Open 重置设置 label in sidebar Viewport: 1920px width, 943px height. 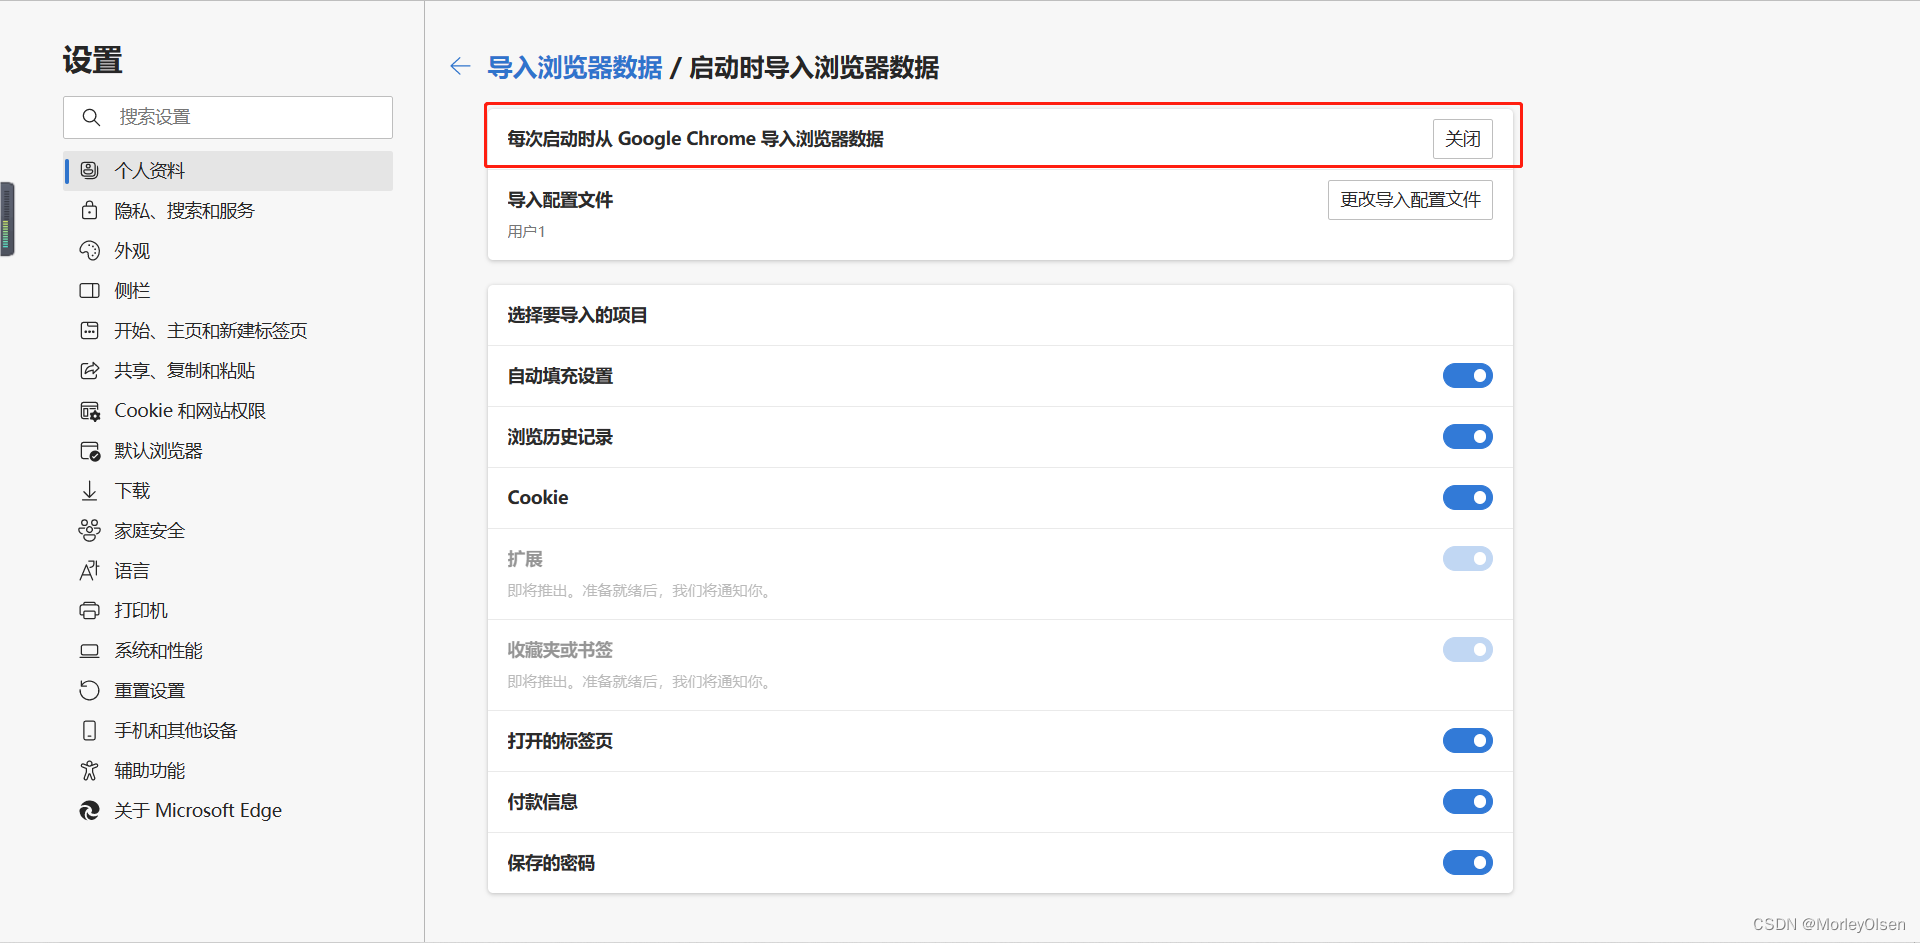click(150, 691)
